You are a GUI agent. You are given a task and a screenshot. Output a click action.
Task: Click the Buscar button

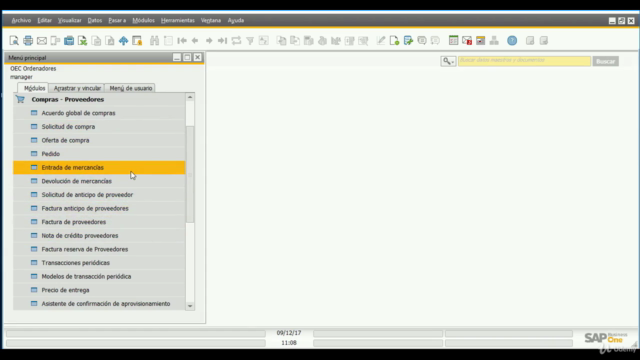[605, 61]
